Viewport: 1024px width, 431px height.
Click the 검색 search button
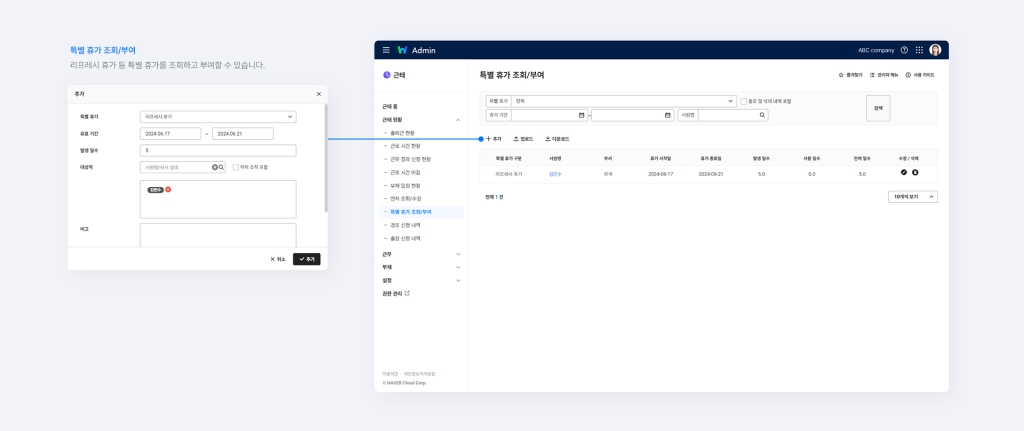coord(877,108)
